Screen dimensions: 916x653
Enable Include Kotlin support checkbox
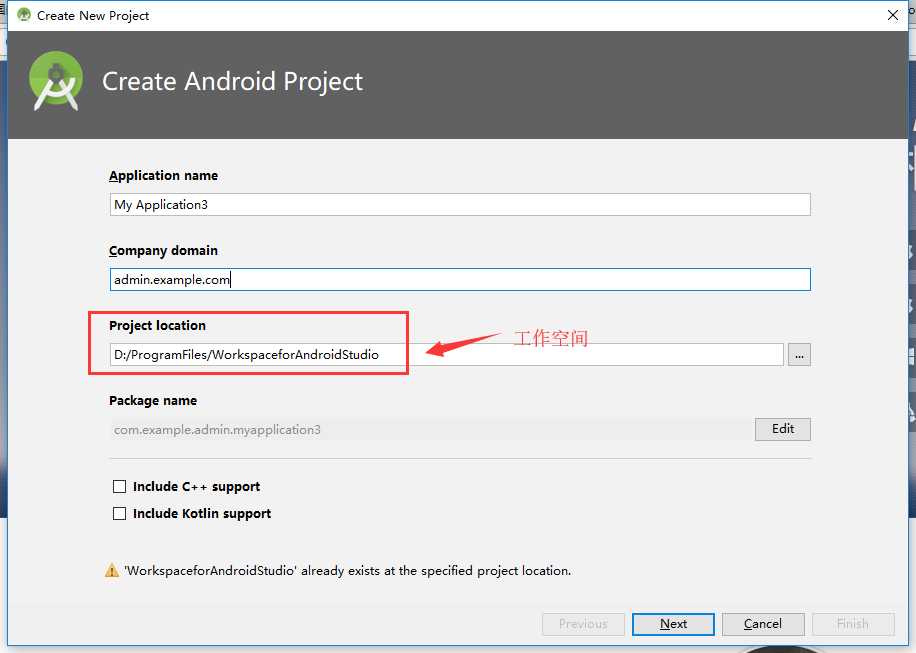tap(119, 513)
